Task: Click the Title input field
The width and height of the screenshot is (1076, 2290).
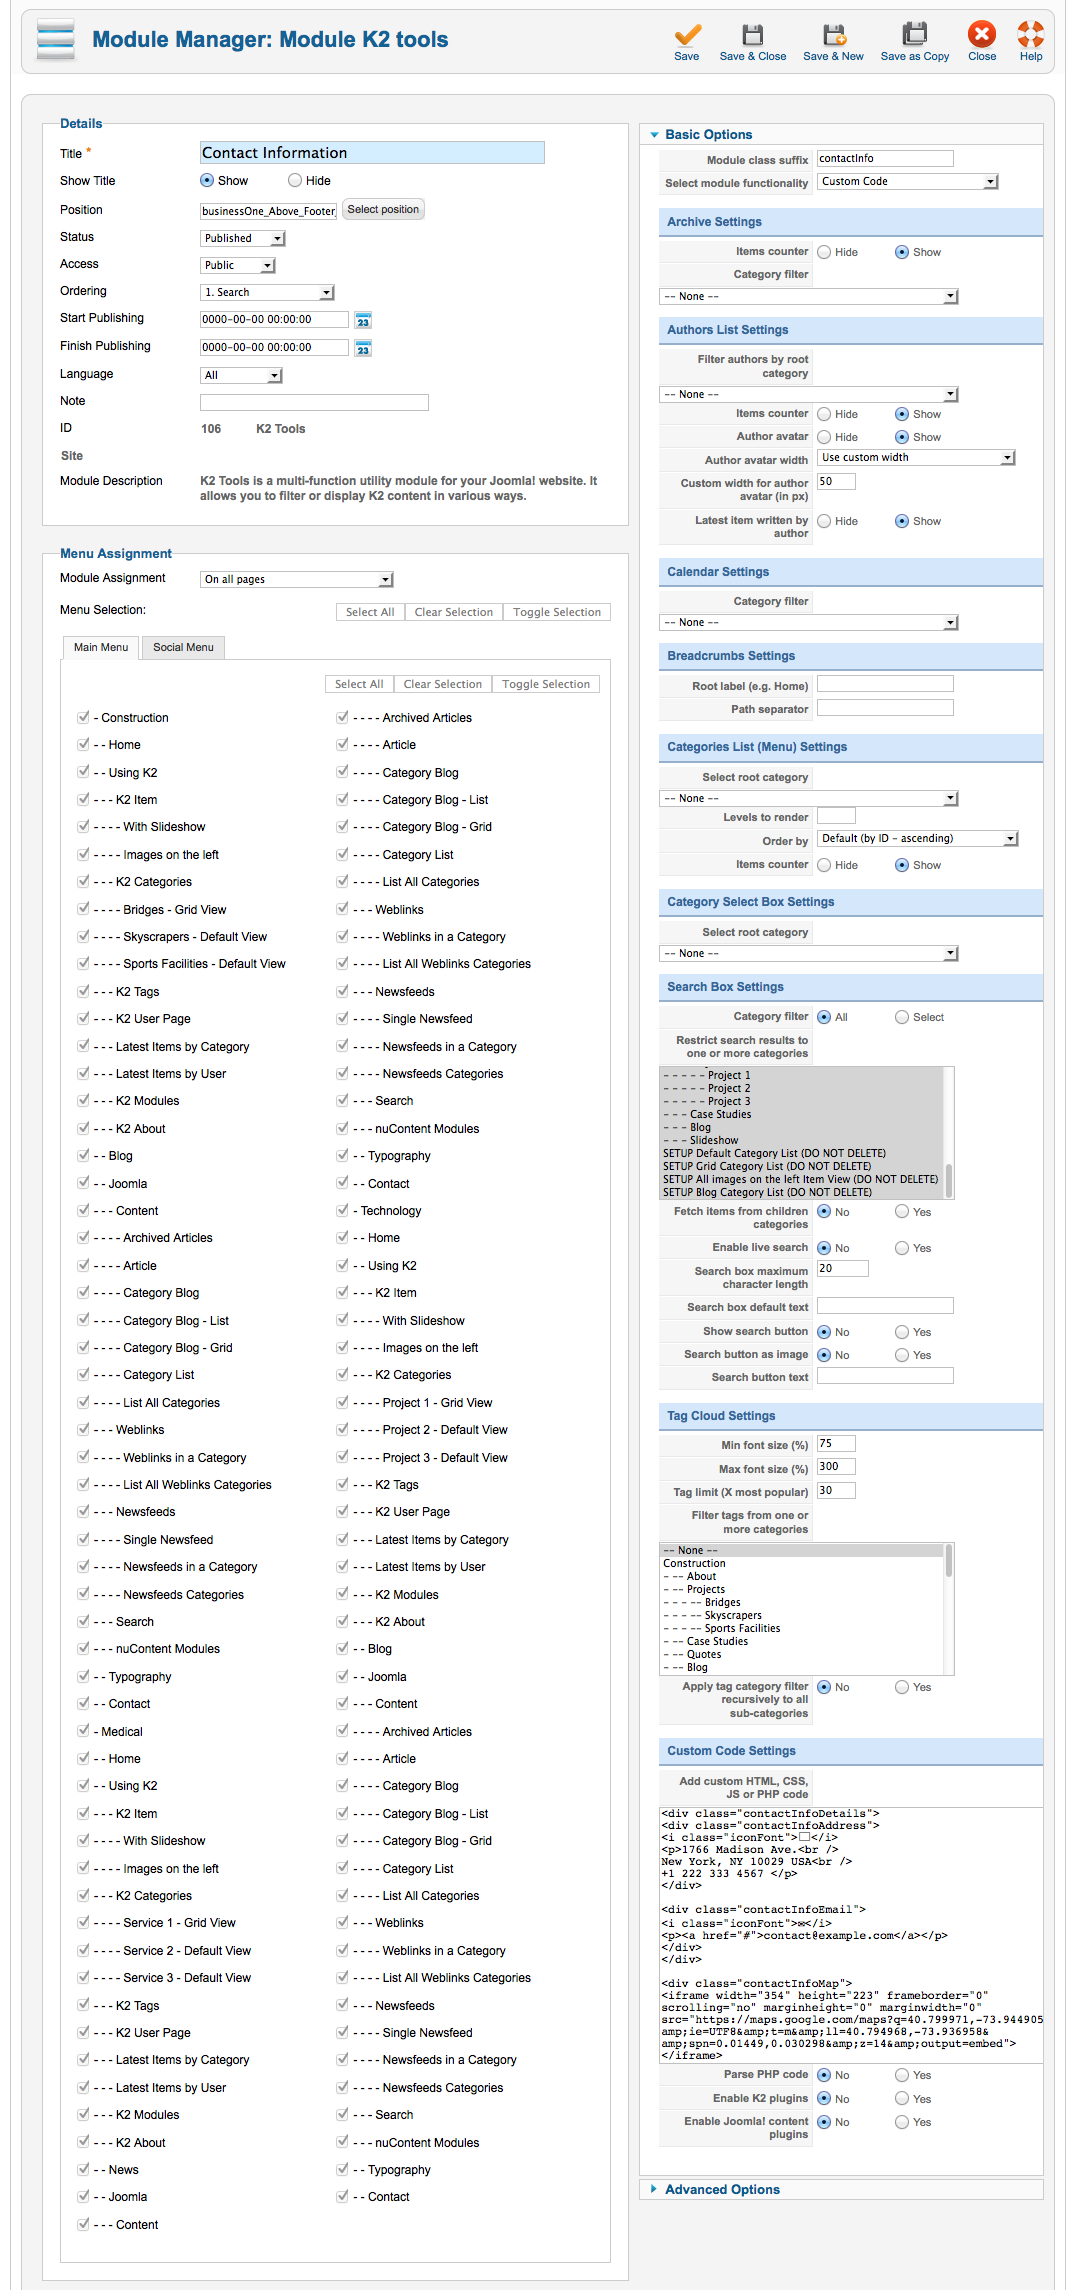Action: 372,152
